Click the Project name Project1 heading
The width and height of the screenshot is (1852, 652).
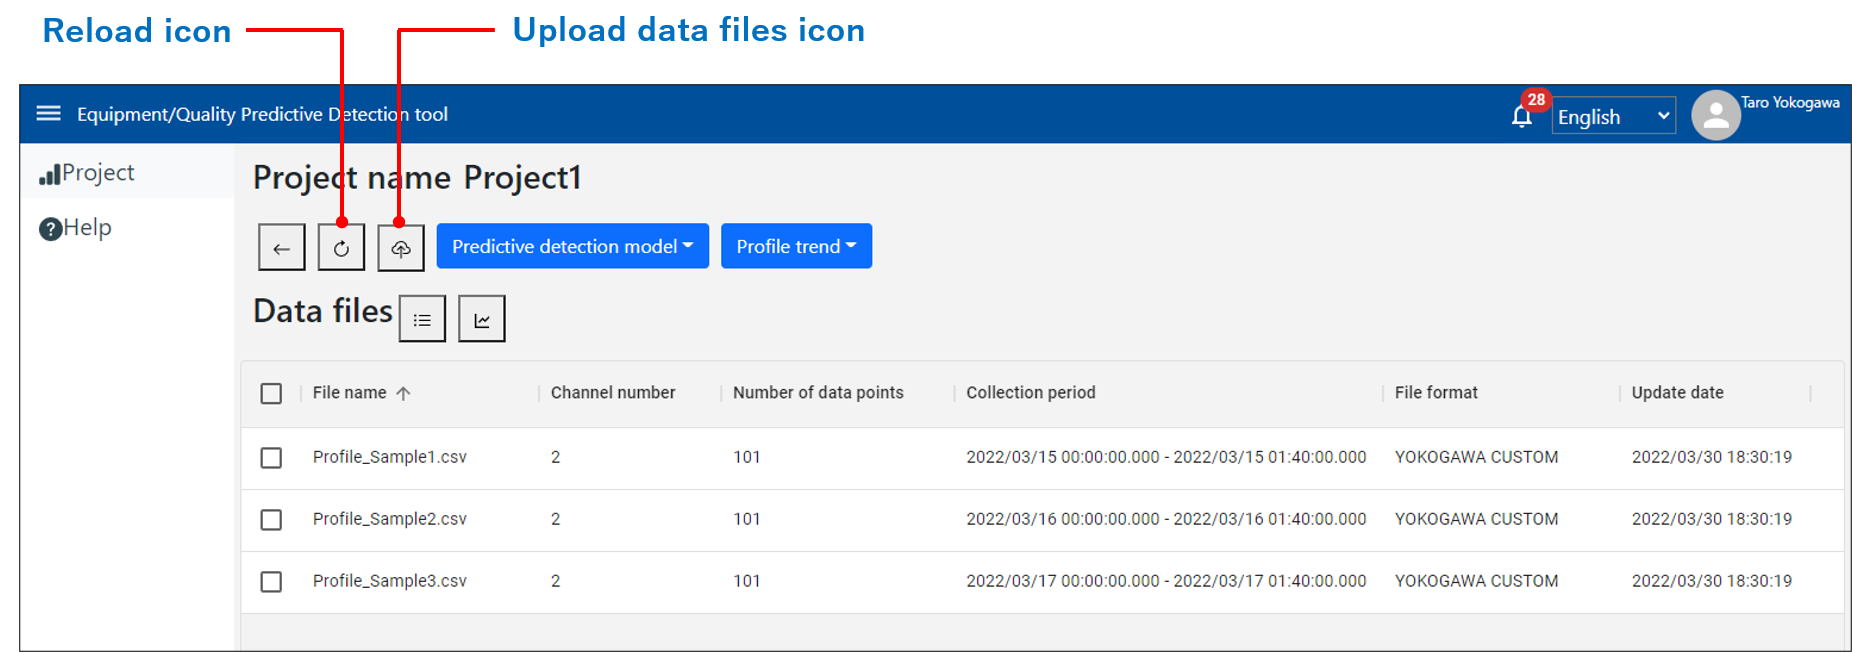coord(417,178)
